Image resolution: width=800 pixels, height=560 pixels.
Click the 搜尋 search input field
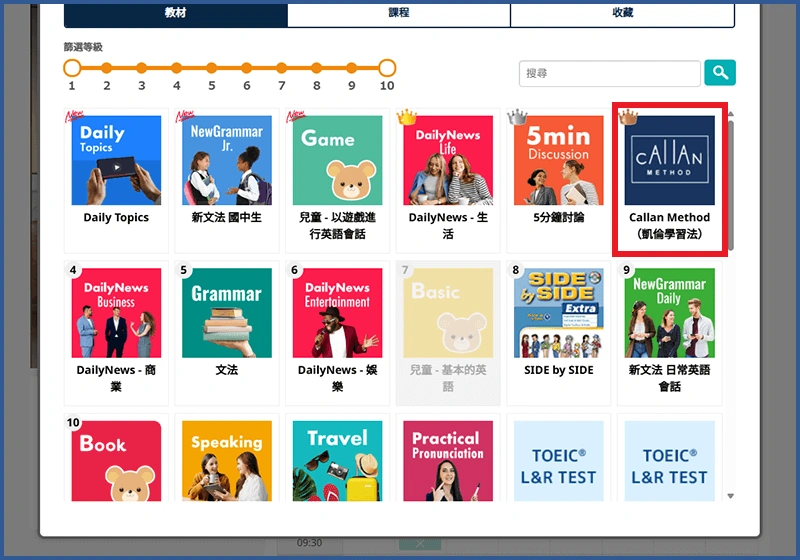click(610, 73)
